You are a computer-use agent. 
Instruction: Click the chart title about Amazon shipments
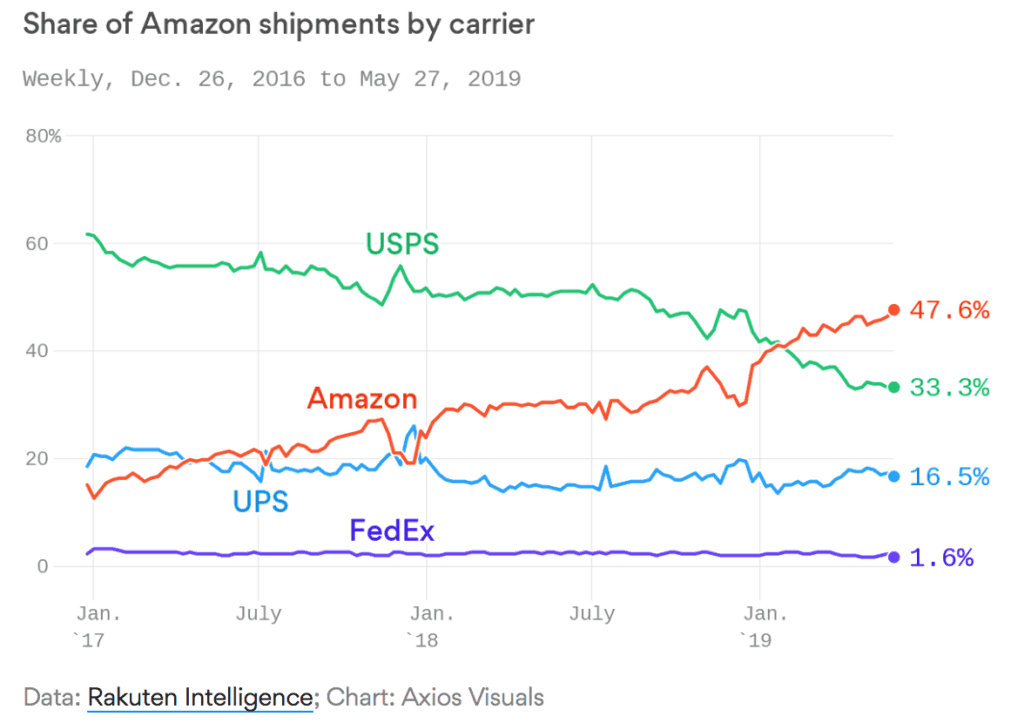(279, 25)
